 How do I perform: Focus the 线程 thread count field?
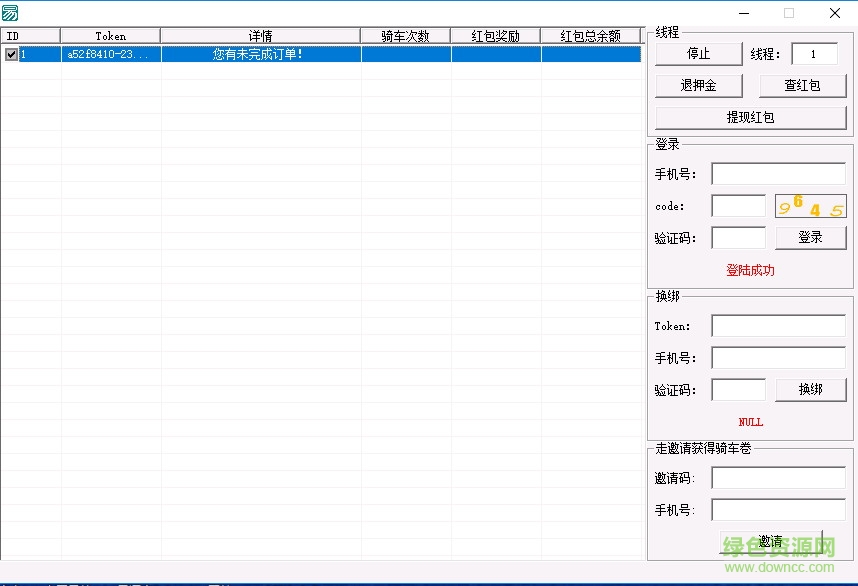814,54
